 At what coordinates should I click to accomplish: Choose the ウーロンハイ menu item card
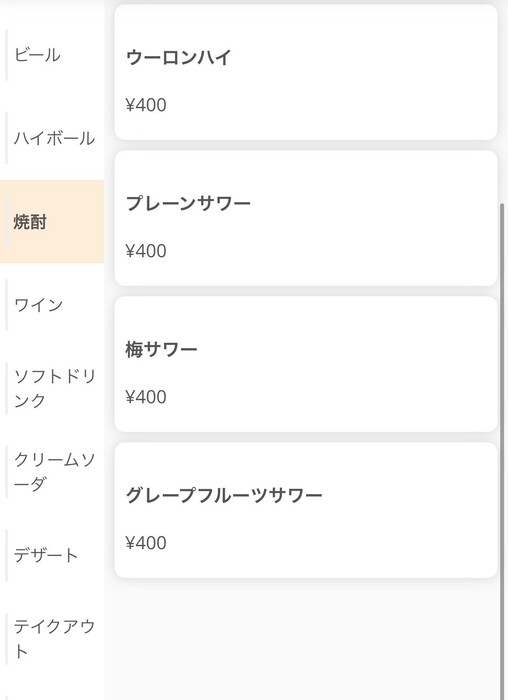(x=306, y=72)
